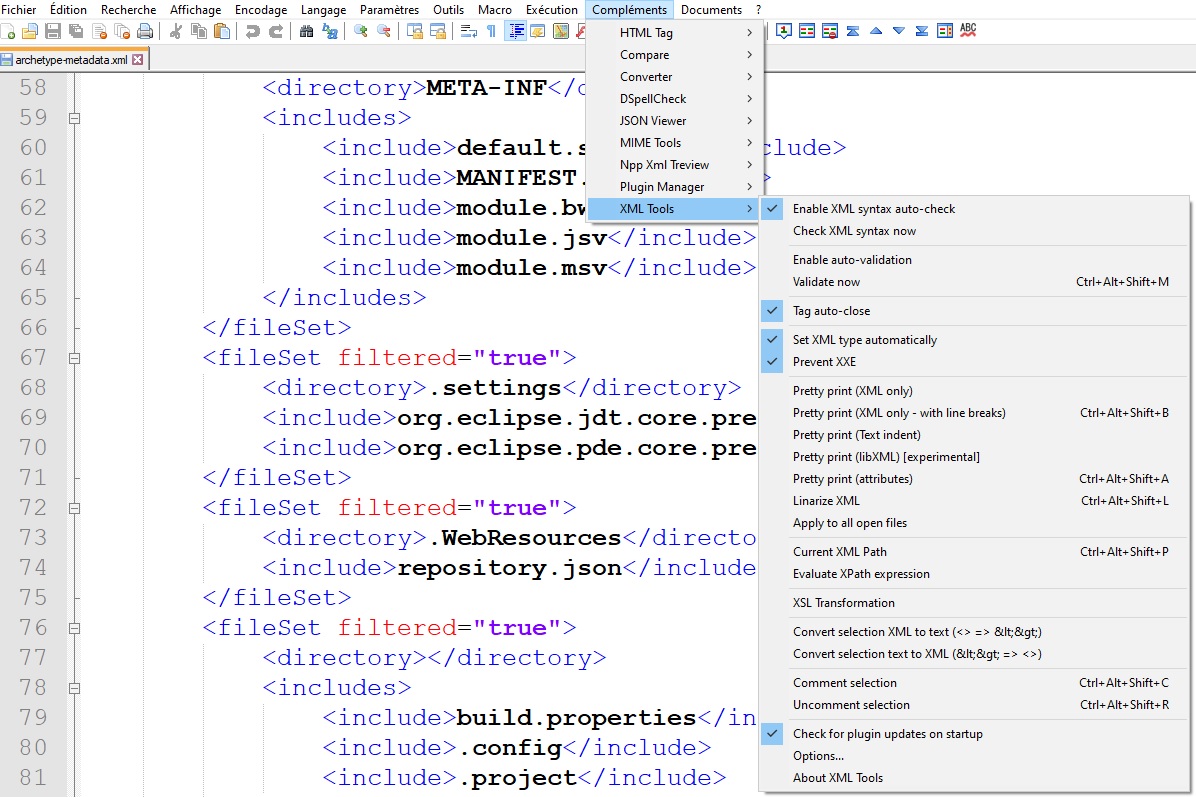Select the Print toolbar icon

[x=145, y=32]
